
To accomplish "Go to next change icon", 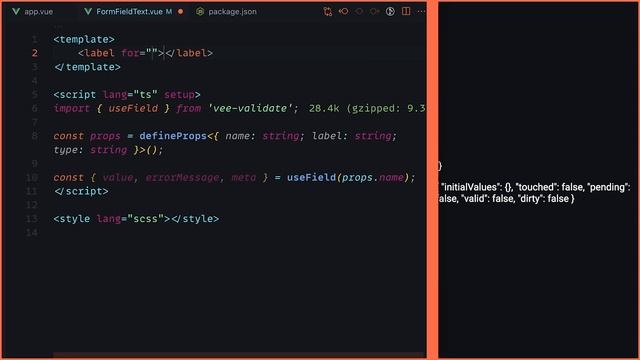I will click(x=374, y=11).
